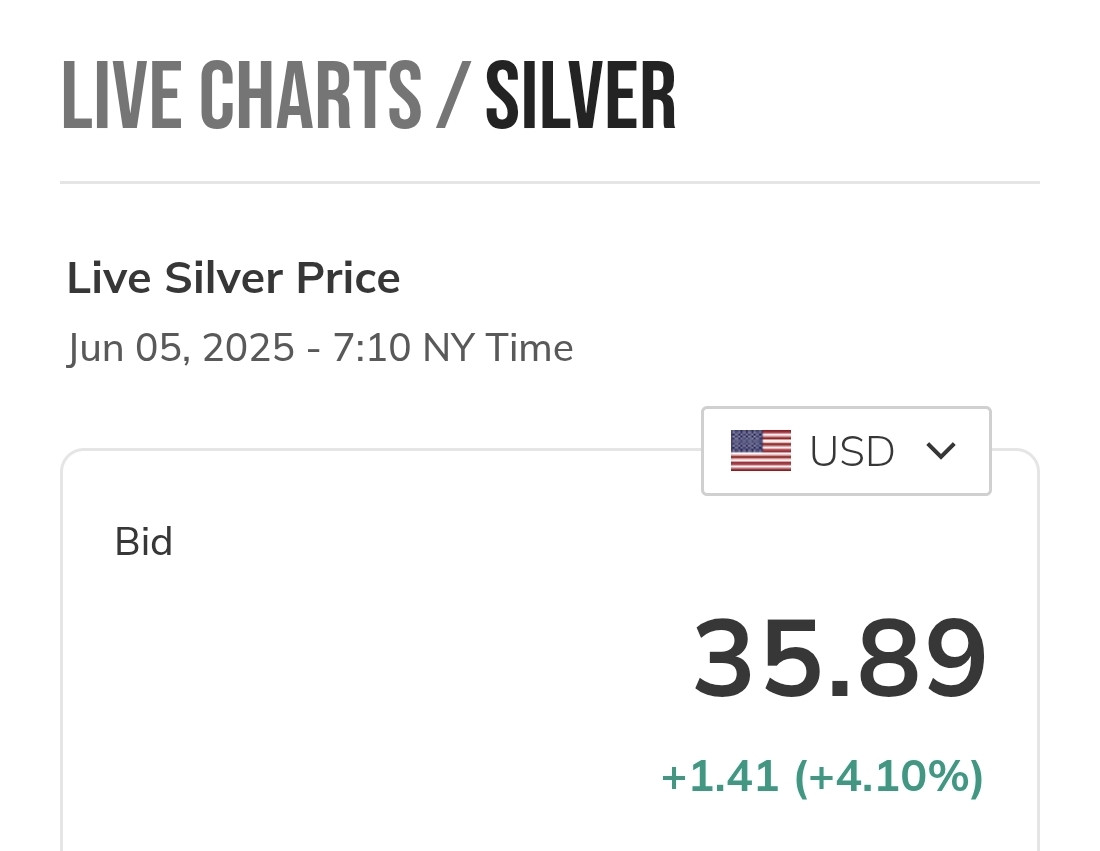Screen dimensions: 1100x851
Task: Click the word CHARTS in header
Action: [x=310, y=96]
